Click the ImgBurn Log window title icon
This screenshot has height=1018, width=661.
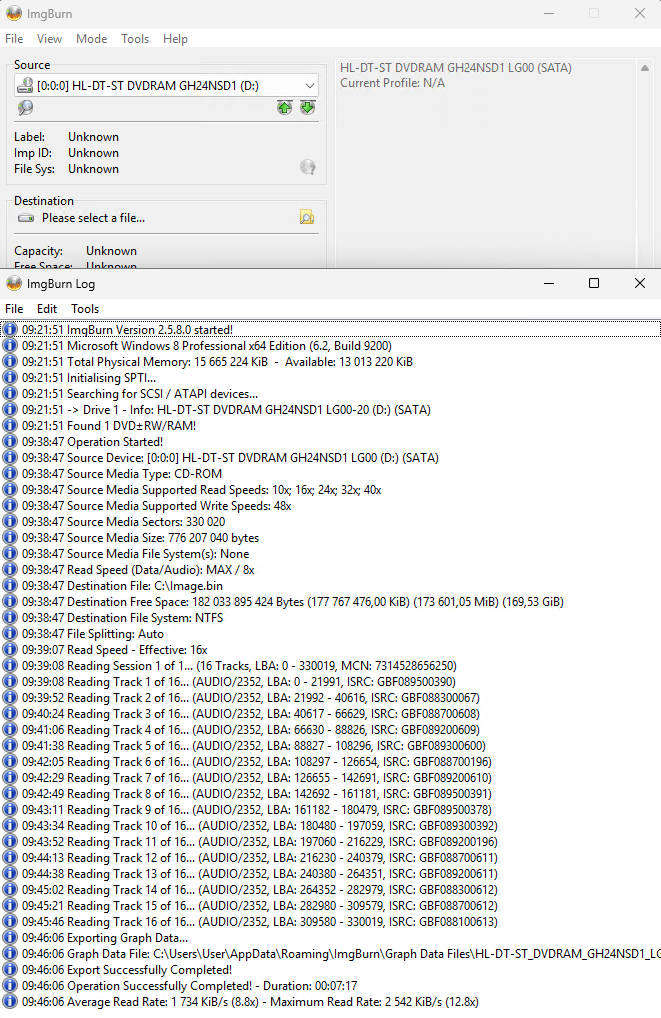click(14, 283)
